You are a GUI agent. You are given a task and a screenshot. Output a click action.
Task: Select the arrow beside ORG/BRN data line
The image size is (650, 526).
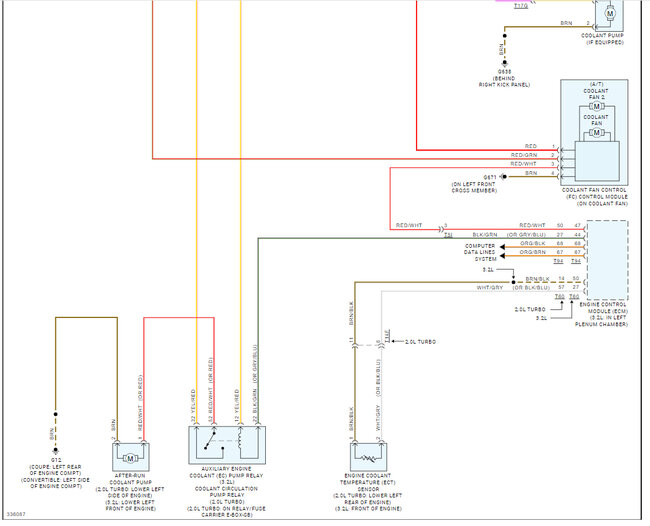pyautogui.click(x=502, y=256)
